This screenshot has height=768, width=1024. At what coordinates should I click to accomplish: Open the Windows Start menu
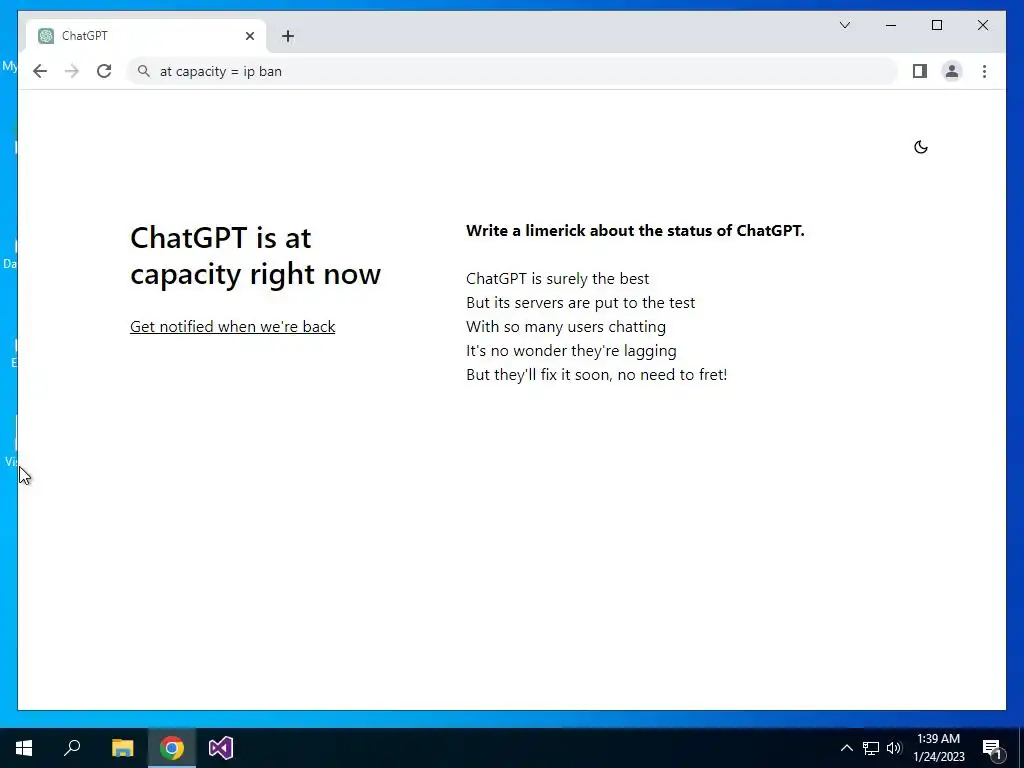(24, 748)
